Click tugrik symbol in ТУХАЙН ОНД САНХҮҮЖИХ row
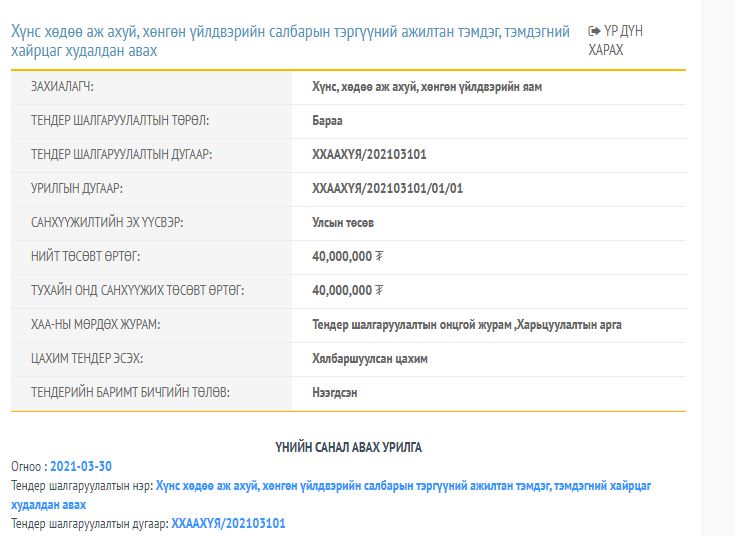This screenshot has height=536, width=735. coord(379,291)
